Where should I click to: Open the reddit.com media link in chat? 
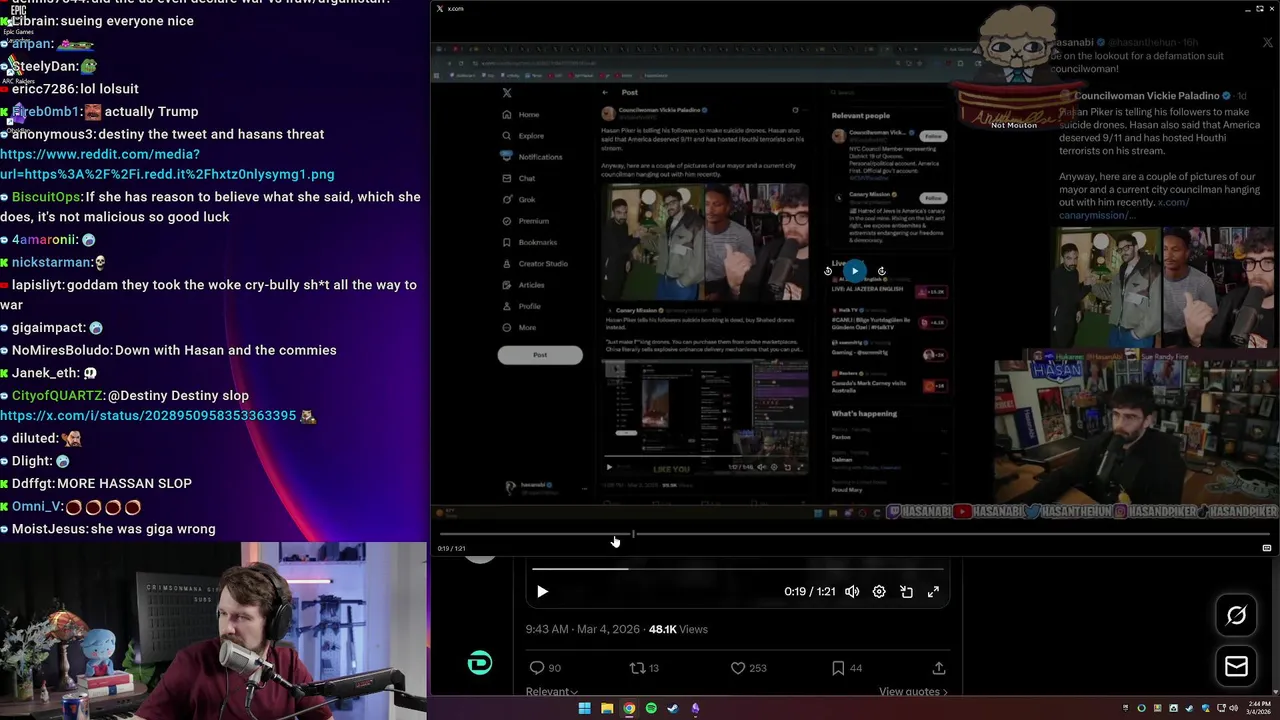pos(167,164)
